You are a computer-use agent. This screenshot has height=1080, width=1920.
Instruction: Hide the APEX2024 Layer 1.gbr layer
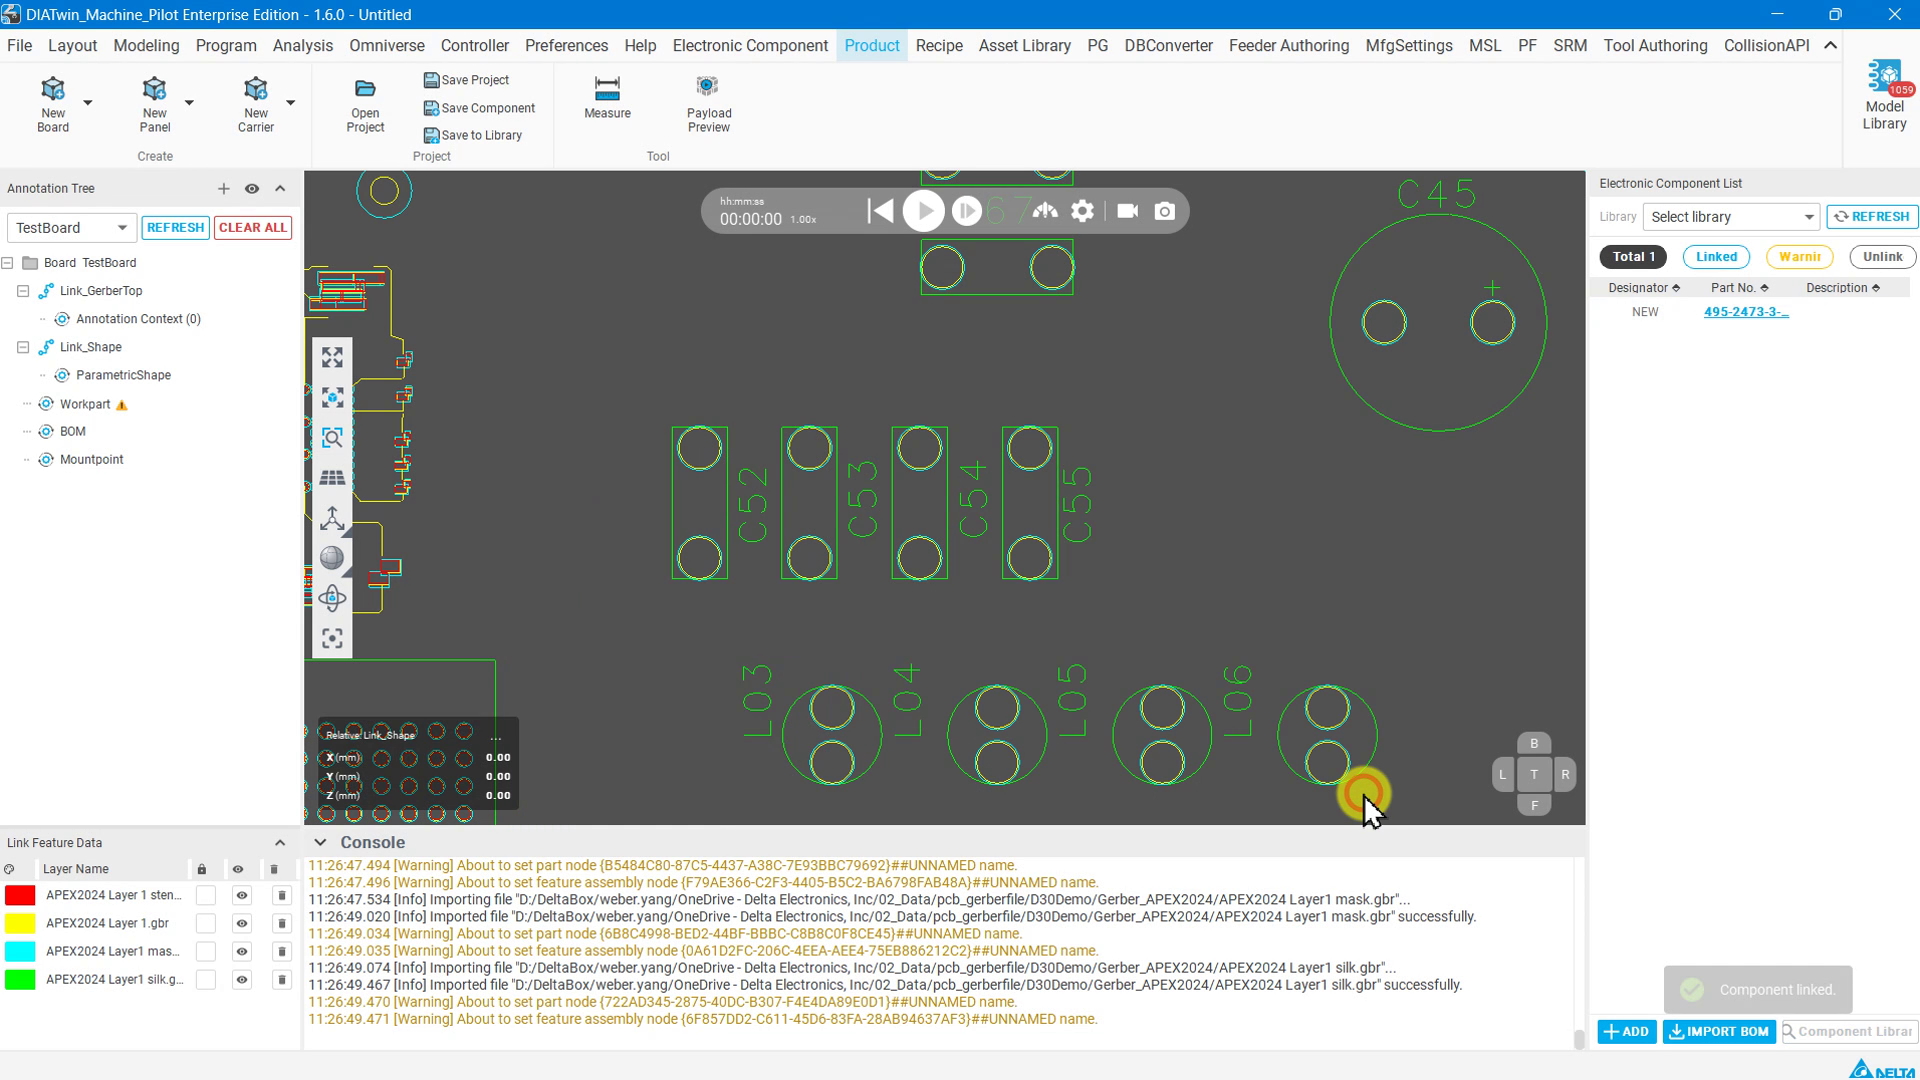(242, 924)
